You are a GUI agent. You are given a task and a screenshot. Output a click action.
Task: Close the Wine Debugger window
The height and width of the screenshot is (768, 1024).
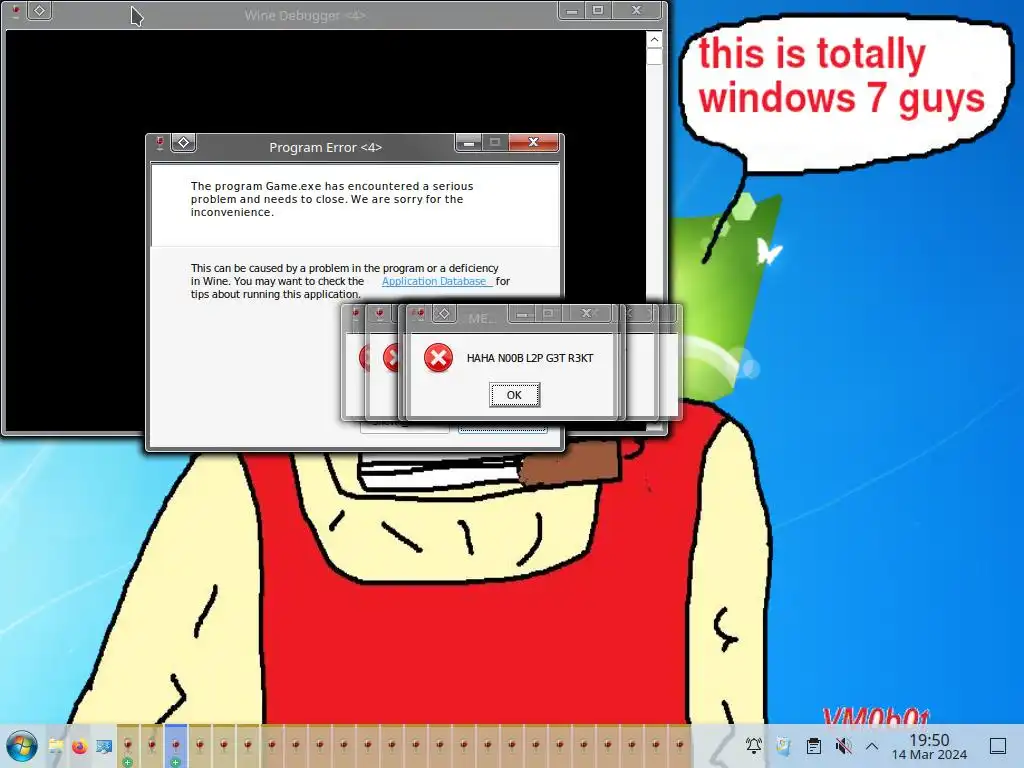(637, 10)
